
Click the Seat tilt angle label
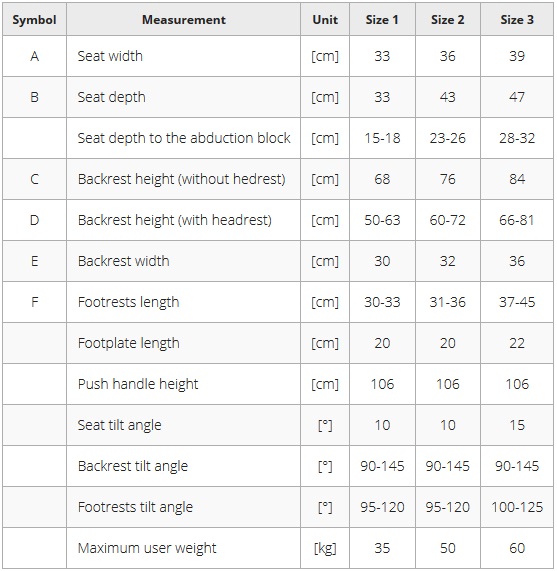(119, 425)
